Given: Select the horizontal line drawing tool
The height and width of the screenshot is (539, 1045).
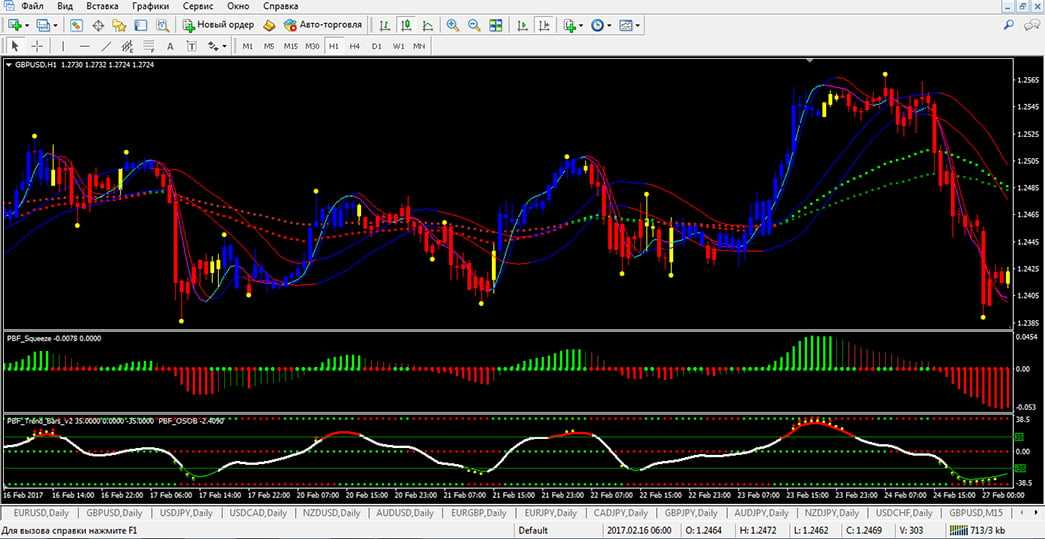Looking at the screenshot, I should coord(84,46).
